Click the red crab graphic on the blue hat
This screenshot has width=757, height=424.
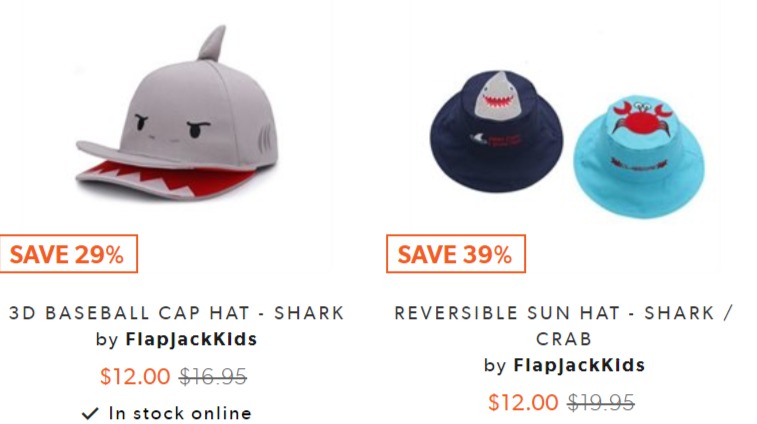tap(639, 117)
